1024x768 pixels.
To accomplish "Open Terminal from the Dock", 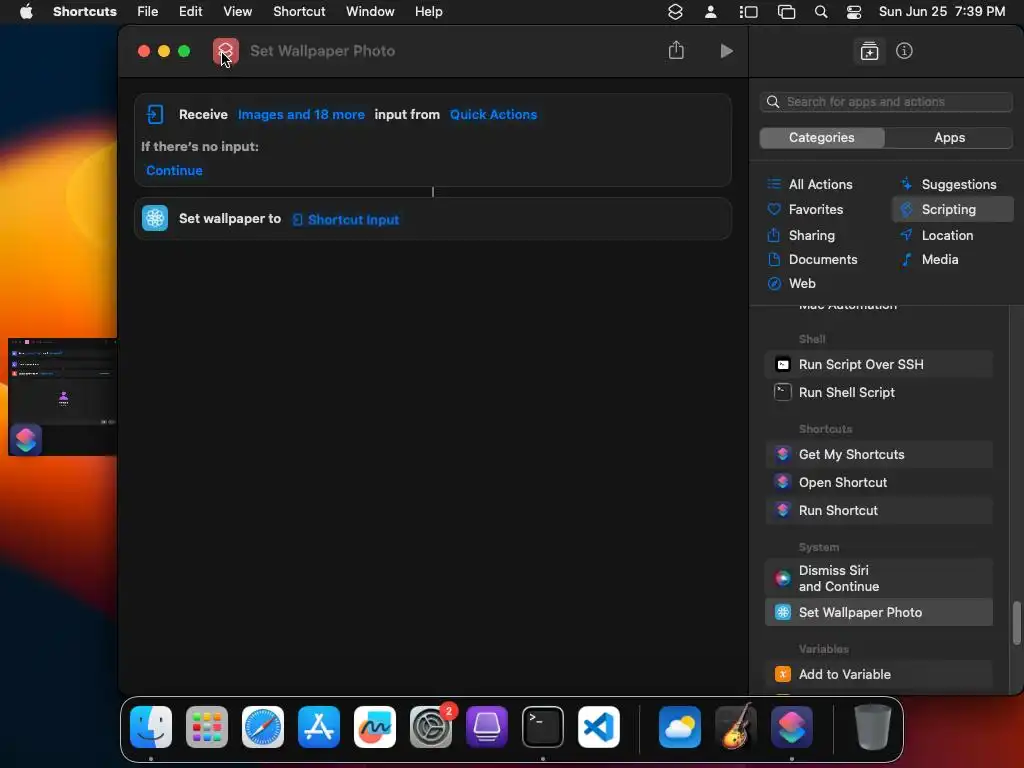I will [543, 727].
